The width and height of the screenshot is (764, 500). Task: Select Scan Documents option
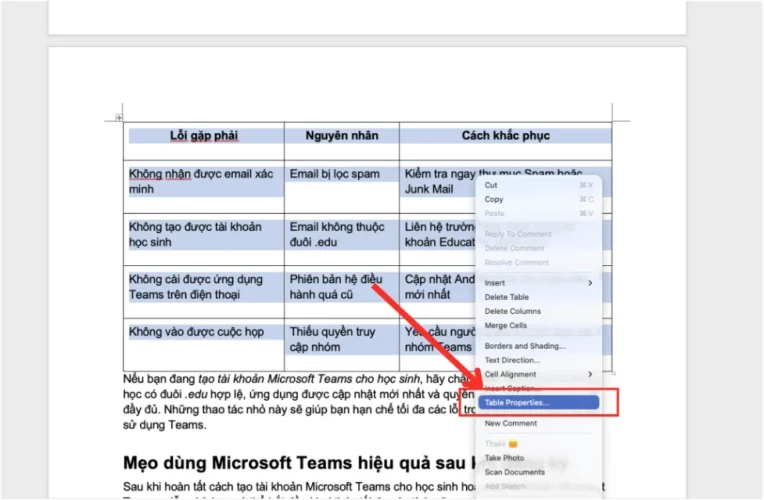coord(514,472)
